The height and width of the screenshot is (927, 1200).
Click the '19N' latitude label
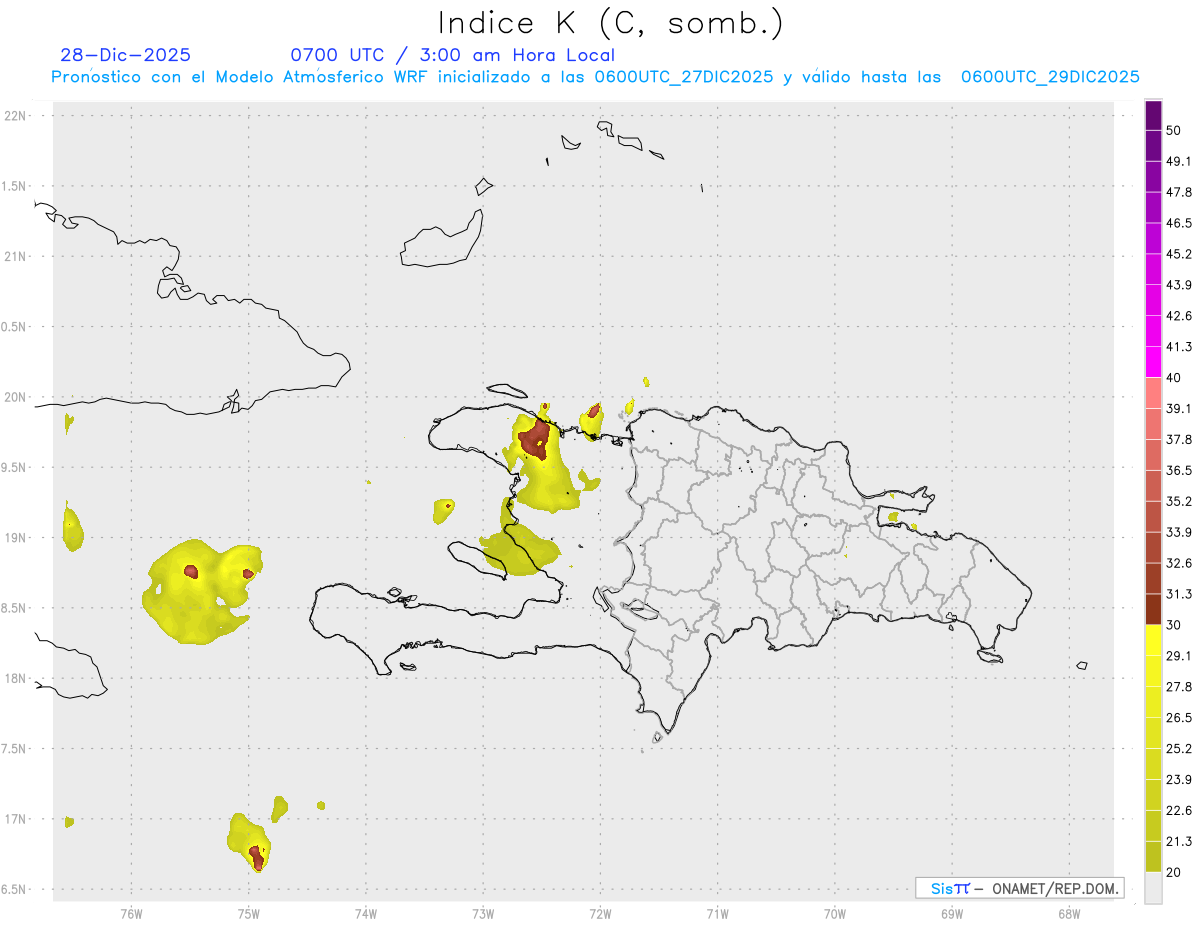point(15,537)
